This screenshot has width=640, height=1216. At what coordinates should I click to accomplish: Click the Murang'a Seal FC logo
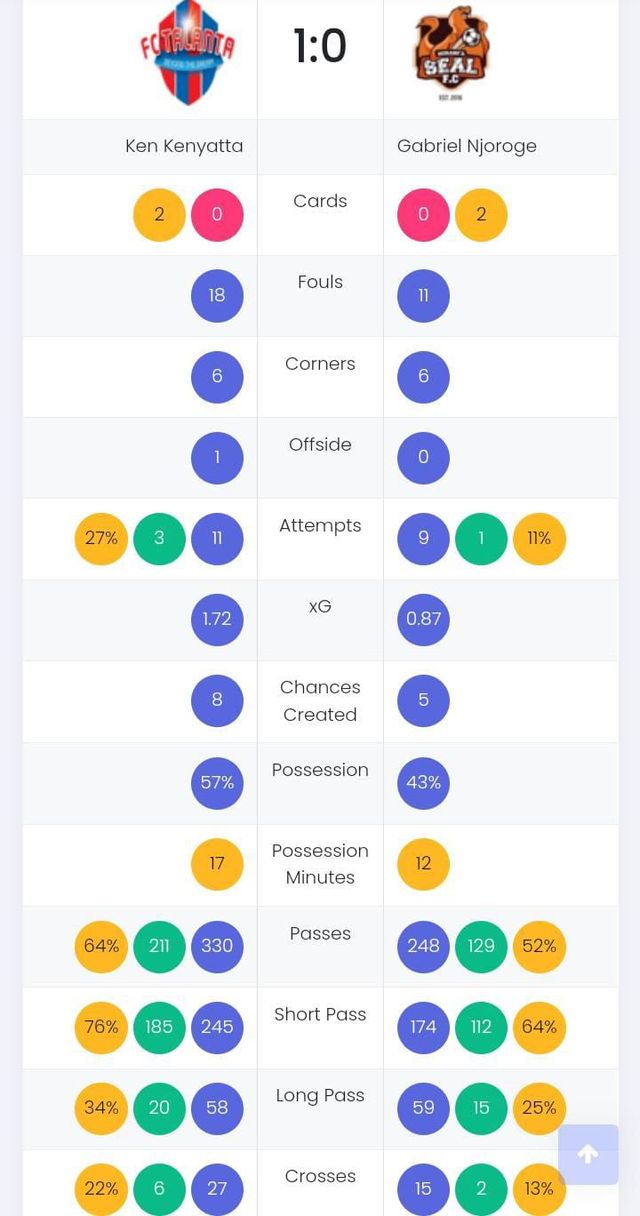point(452,52)
